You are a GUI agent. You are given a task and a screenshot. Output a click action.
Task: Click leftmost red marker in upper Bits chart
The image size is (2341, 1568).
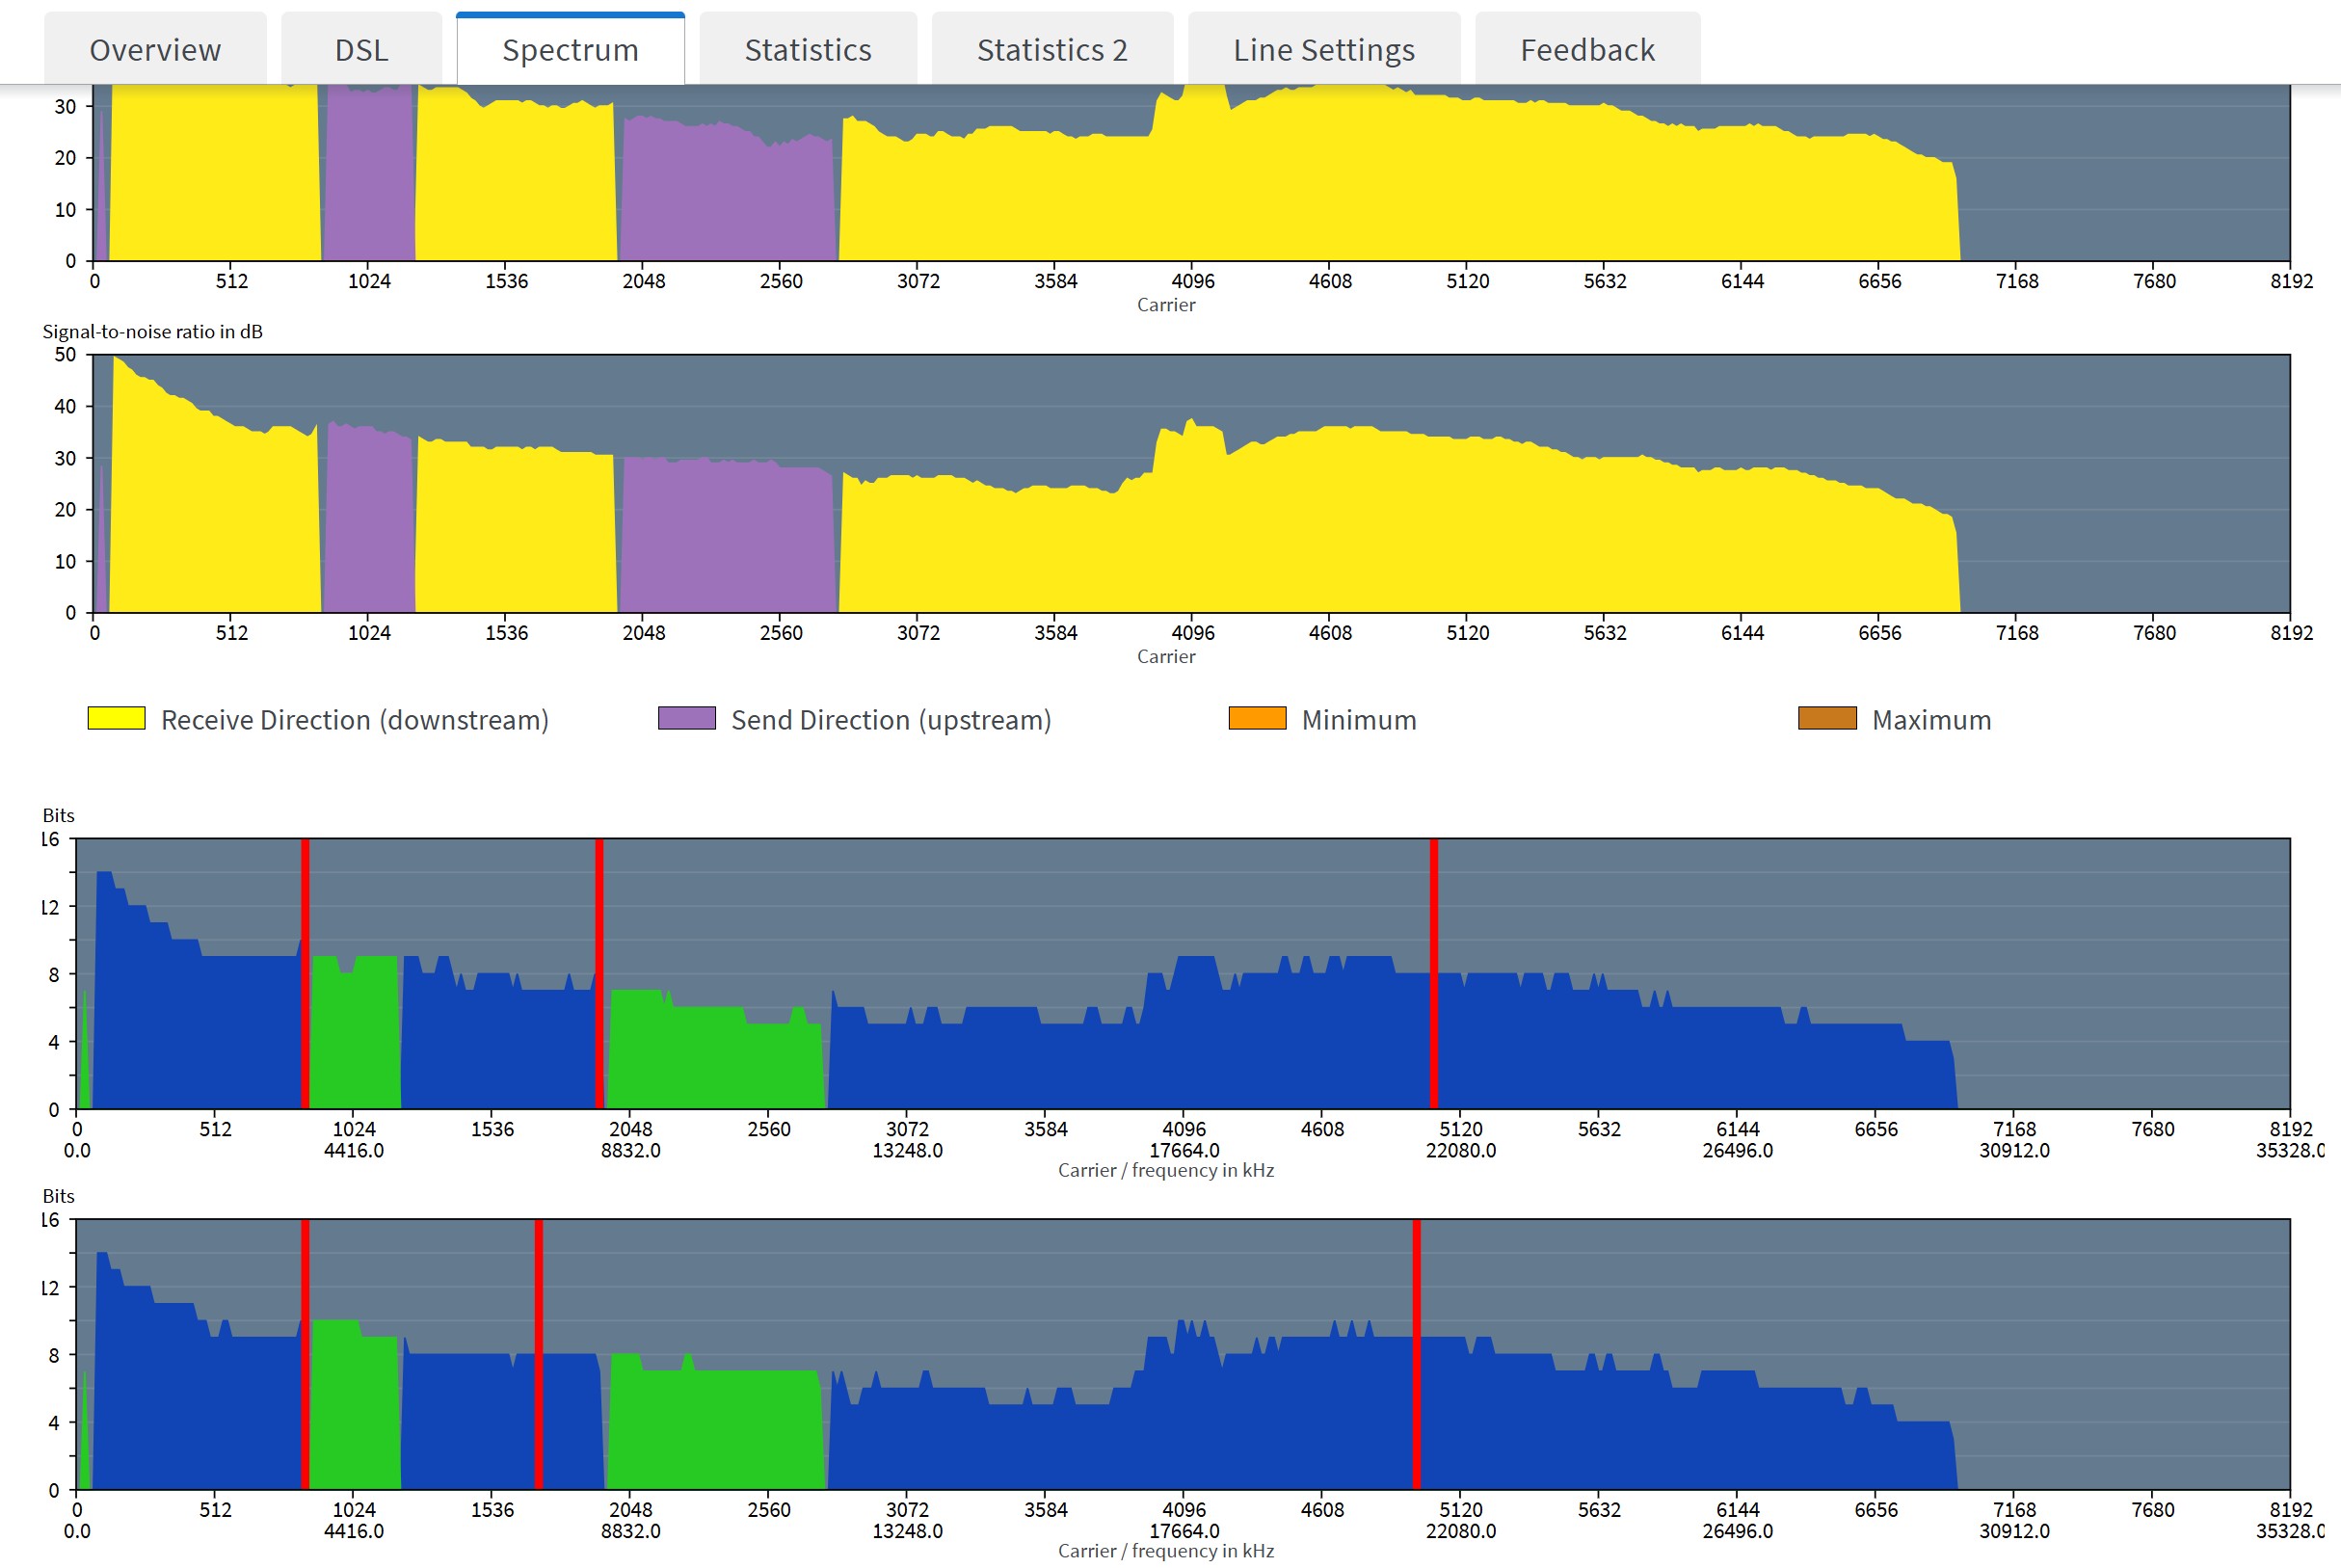[x=305, y=973]
